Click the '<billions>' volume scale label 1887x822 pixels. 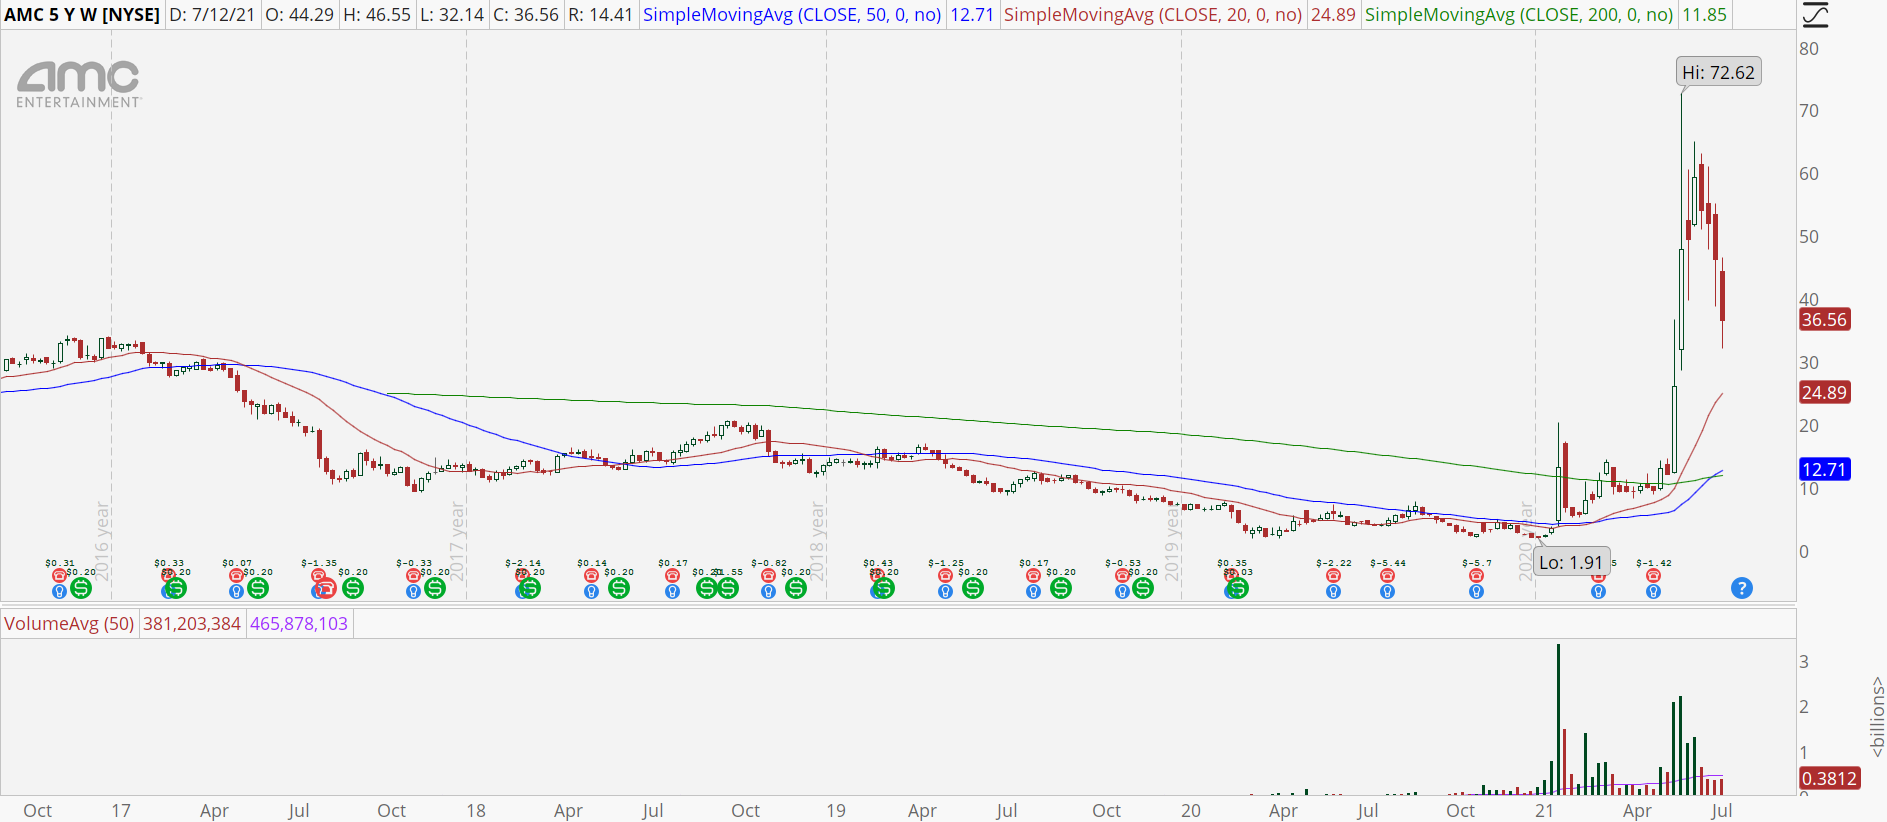[x=1877, y=716]
